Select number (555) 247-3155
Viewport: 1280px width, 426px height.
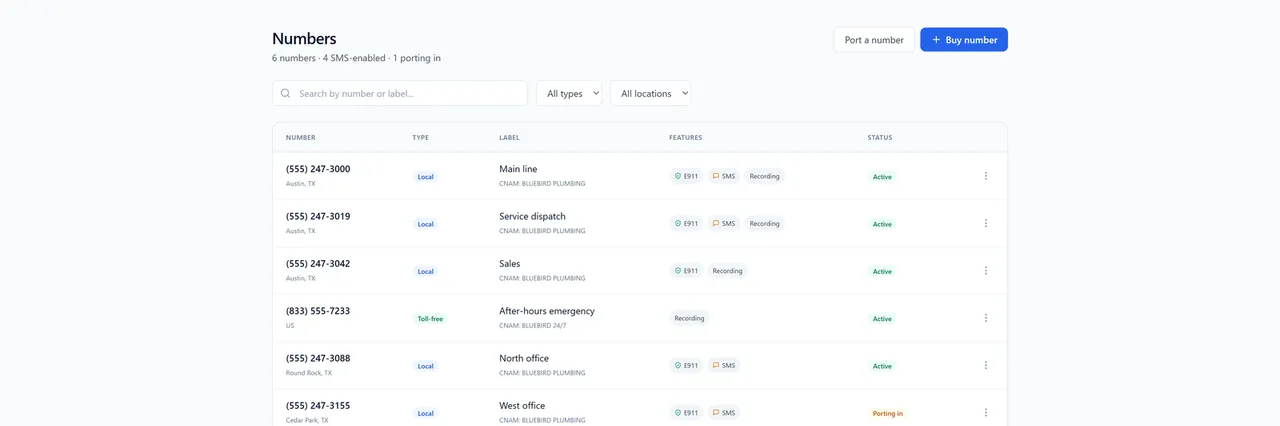click(318, 406)
